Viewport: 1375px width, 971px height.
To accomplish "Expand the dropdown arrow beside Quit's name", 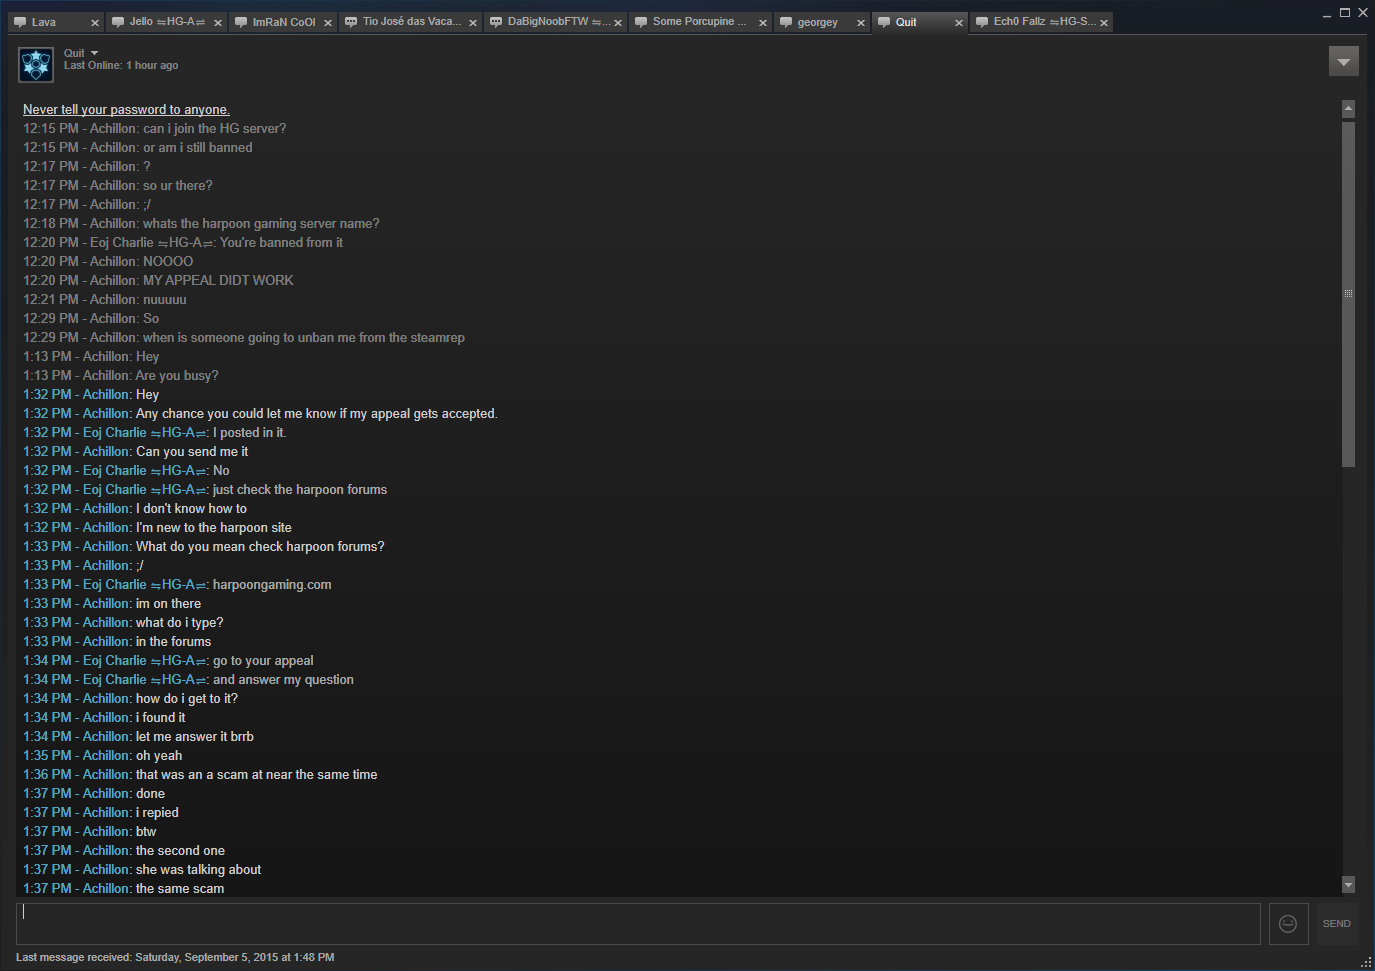I will click(95, 53).
